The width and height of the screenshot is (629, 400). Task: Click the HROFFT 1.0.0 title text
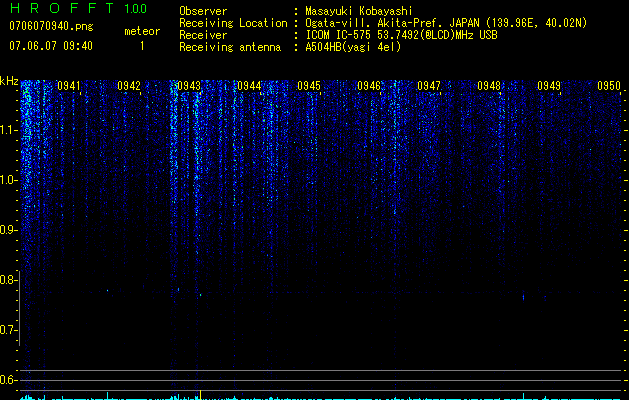pyautogui.click(x=78, y=8)
